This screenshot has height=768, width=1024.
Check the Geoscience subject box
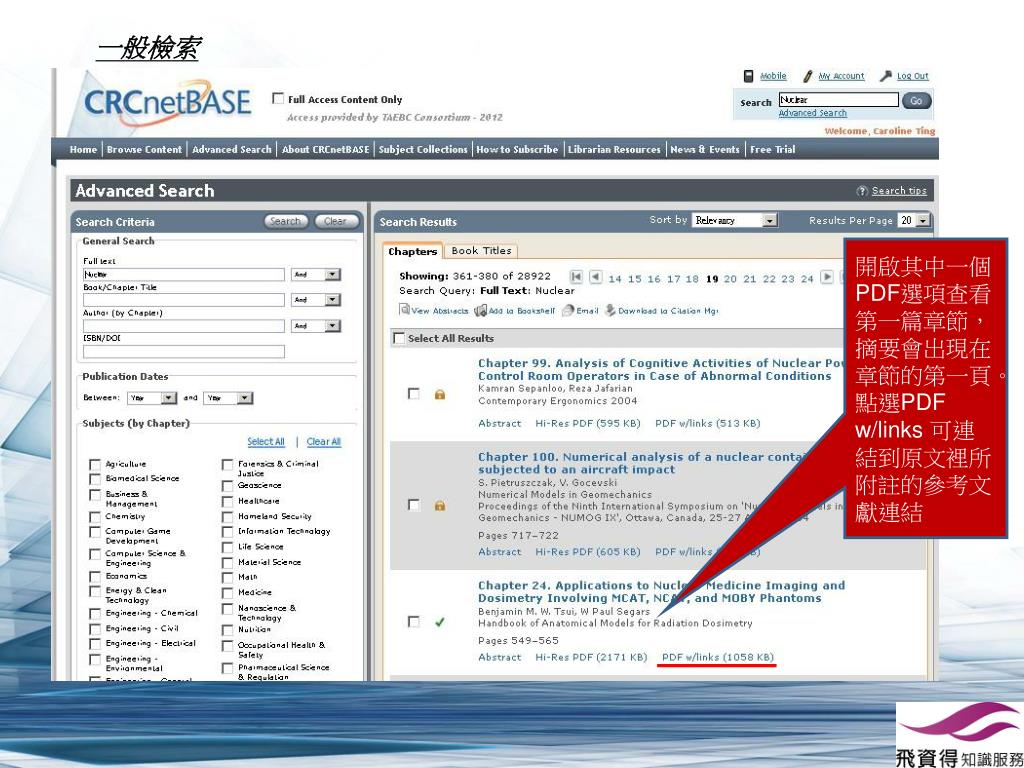tap(227, 487)
